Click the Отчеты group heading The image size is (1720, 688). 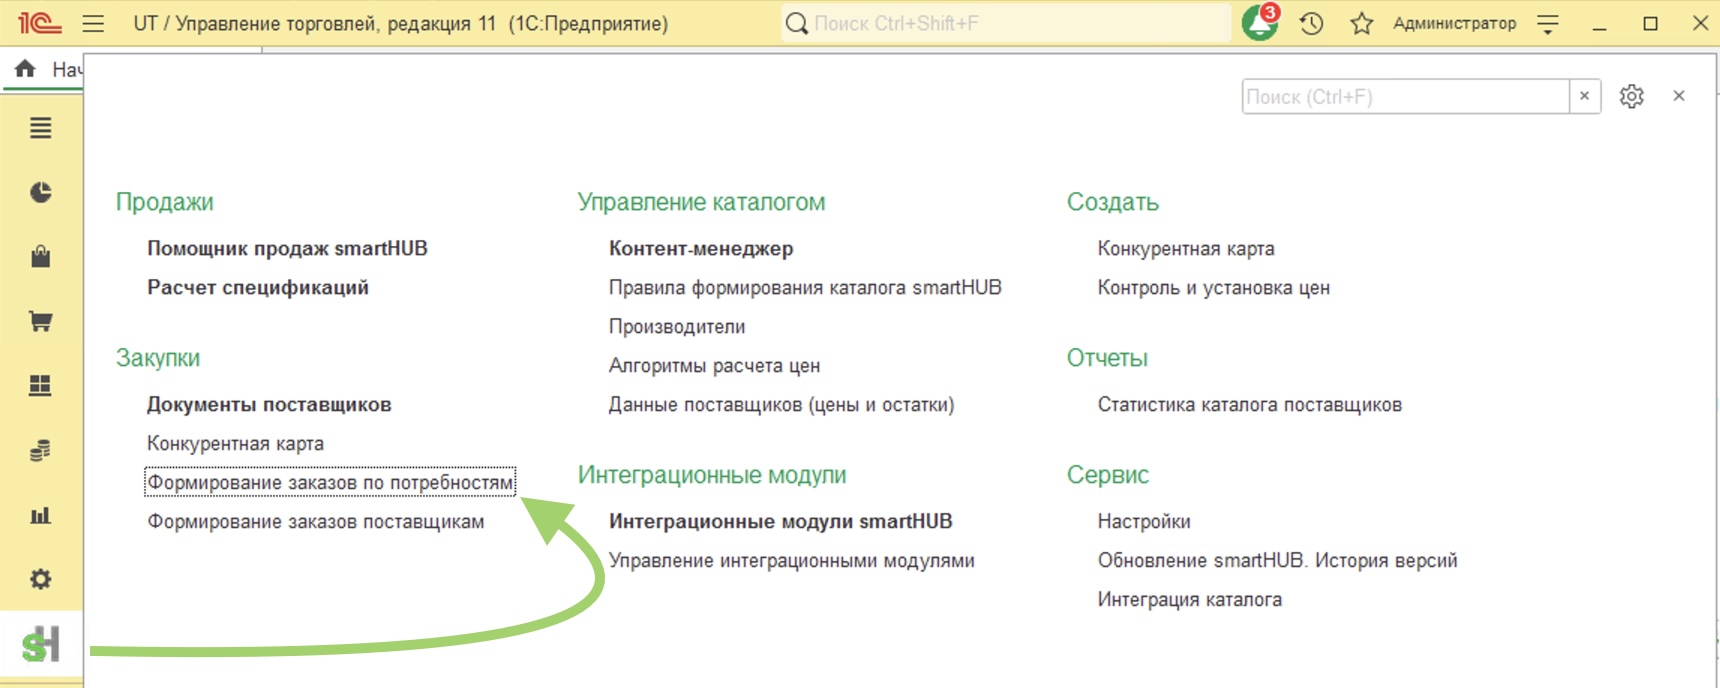coord(1107,358)
